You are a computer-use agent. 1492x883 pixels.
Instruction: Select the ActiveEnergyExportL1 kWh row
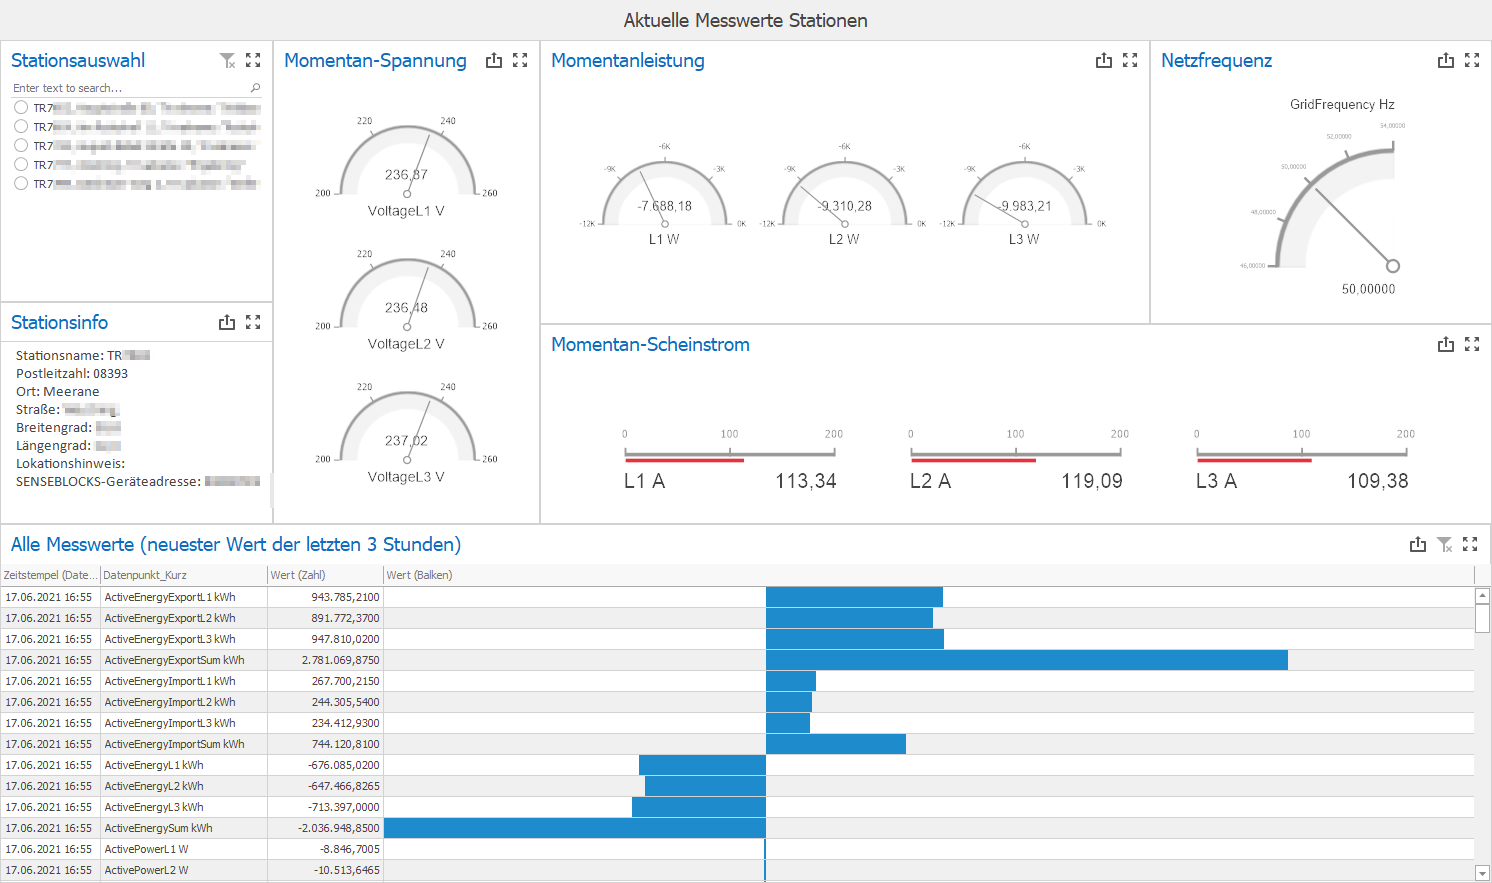click(x=737, y=597)
